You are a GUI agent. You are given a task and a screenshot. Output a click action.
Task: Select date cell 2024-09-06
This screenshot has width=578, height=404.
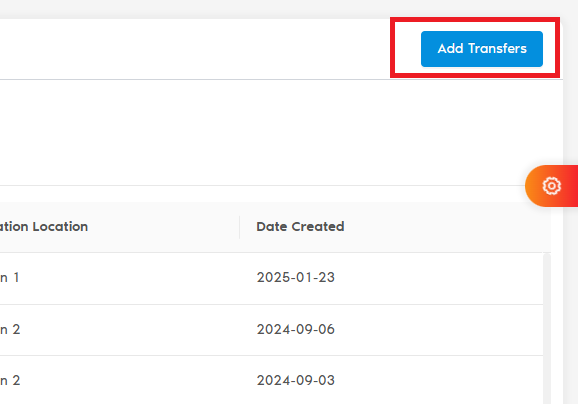(296, 329)
